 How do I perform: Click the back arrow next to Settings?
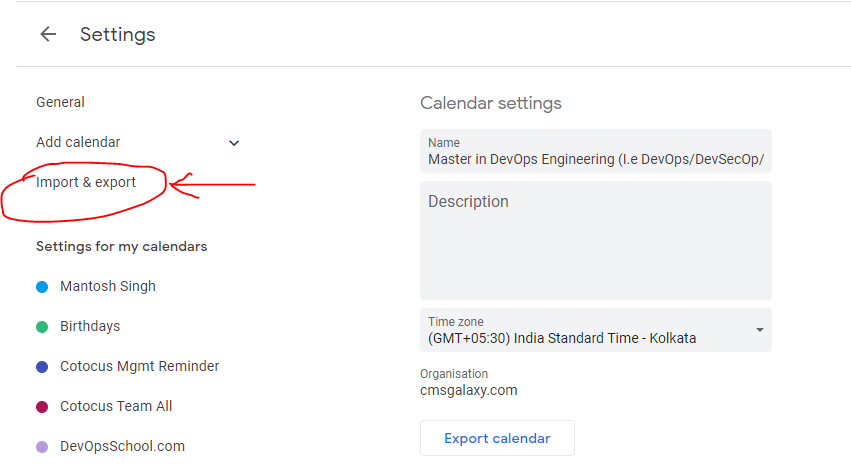pos(48,35)
